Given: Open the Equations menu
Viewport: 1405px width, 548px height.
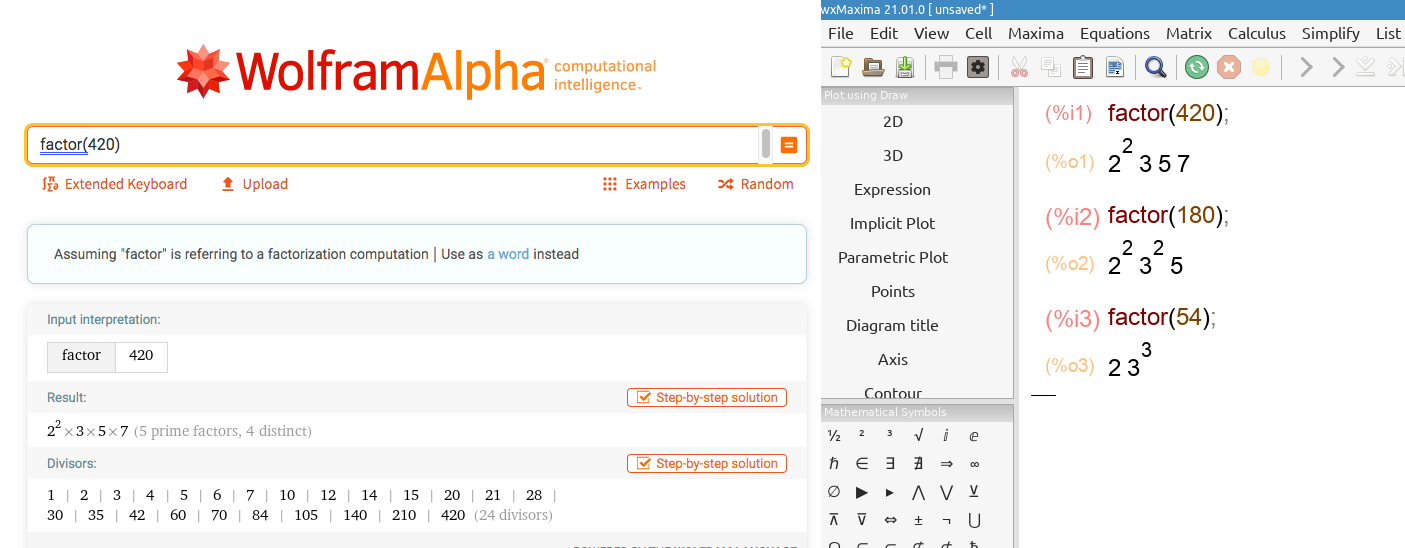Looking at the screenshot, I should coord(1114,33).
